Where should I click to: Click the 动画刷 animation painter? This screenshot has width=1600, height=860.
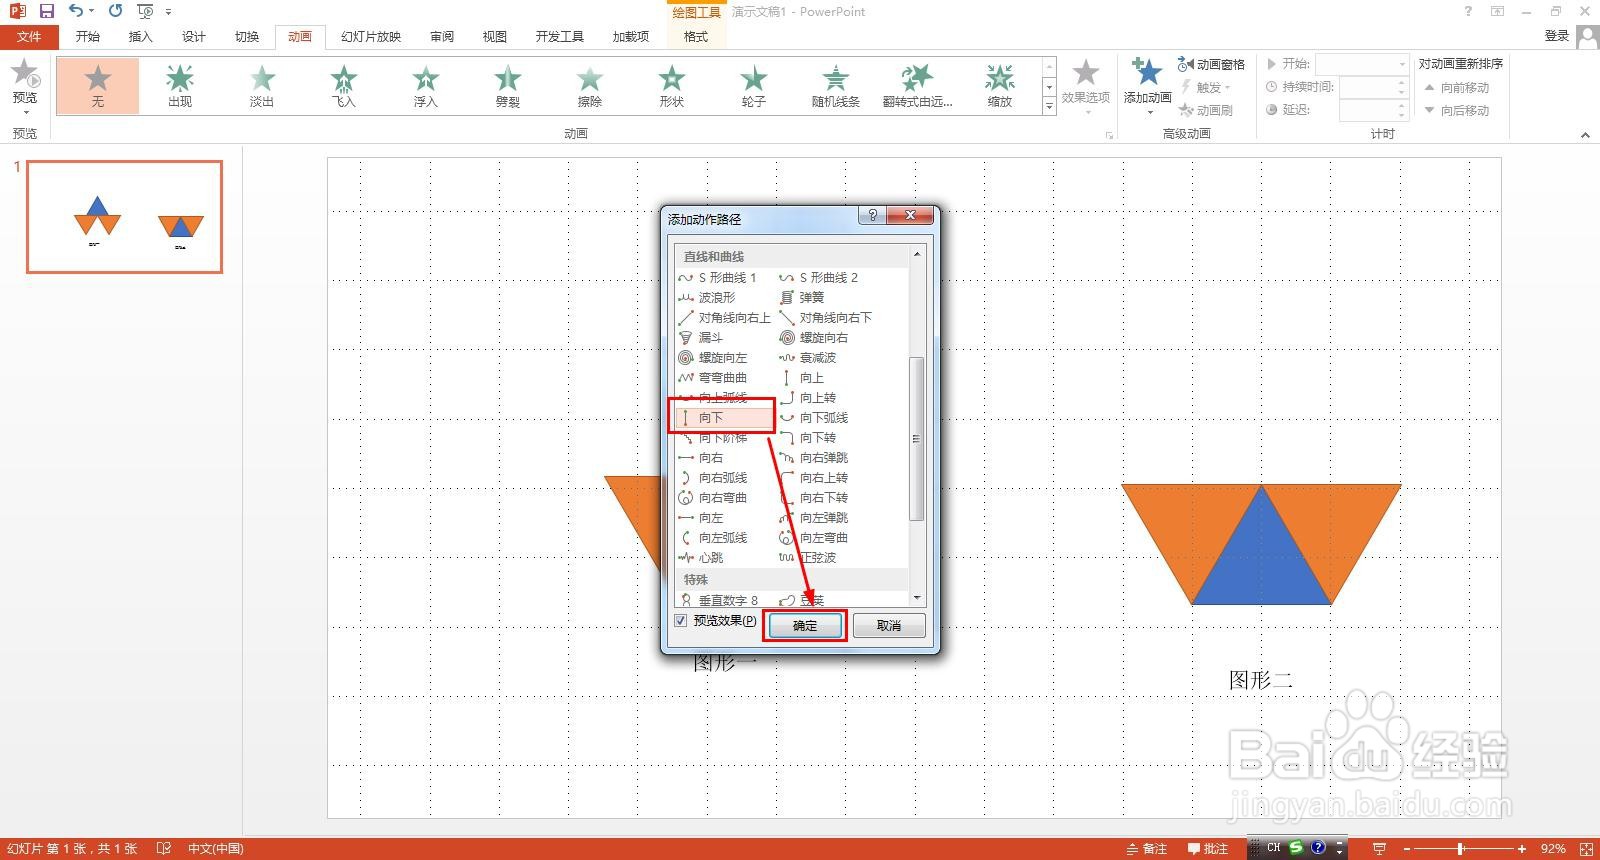1206,110
